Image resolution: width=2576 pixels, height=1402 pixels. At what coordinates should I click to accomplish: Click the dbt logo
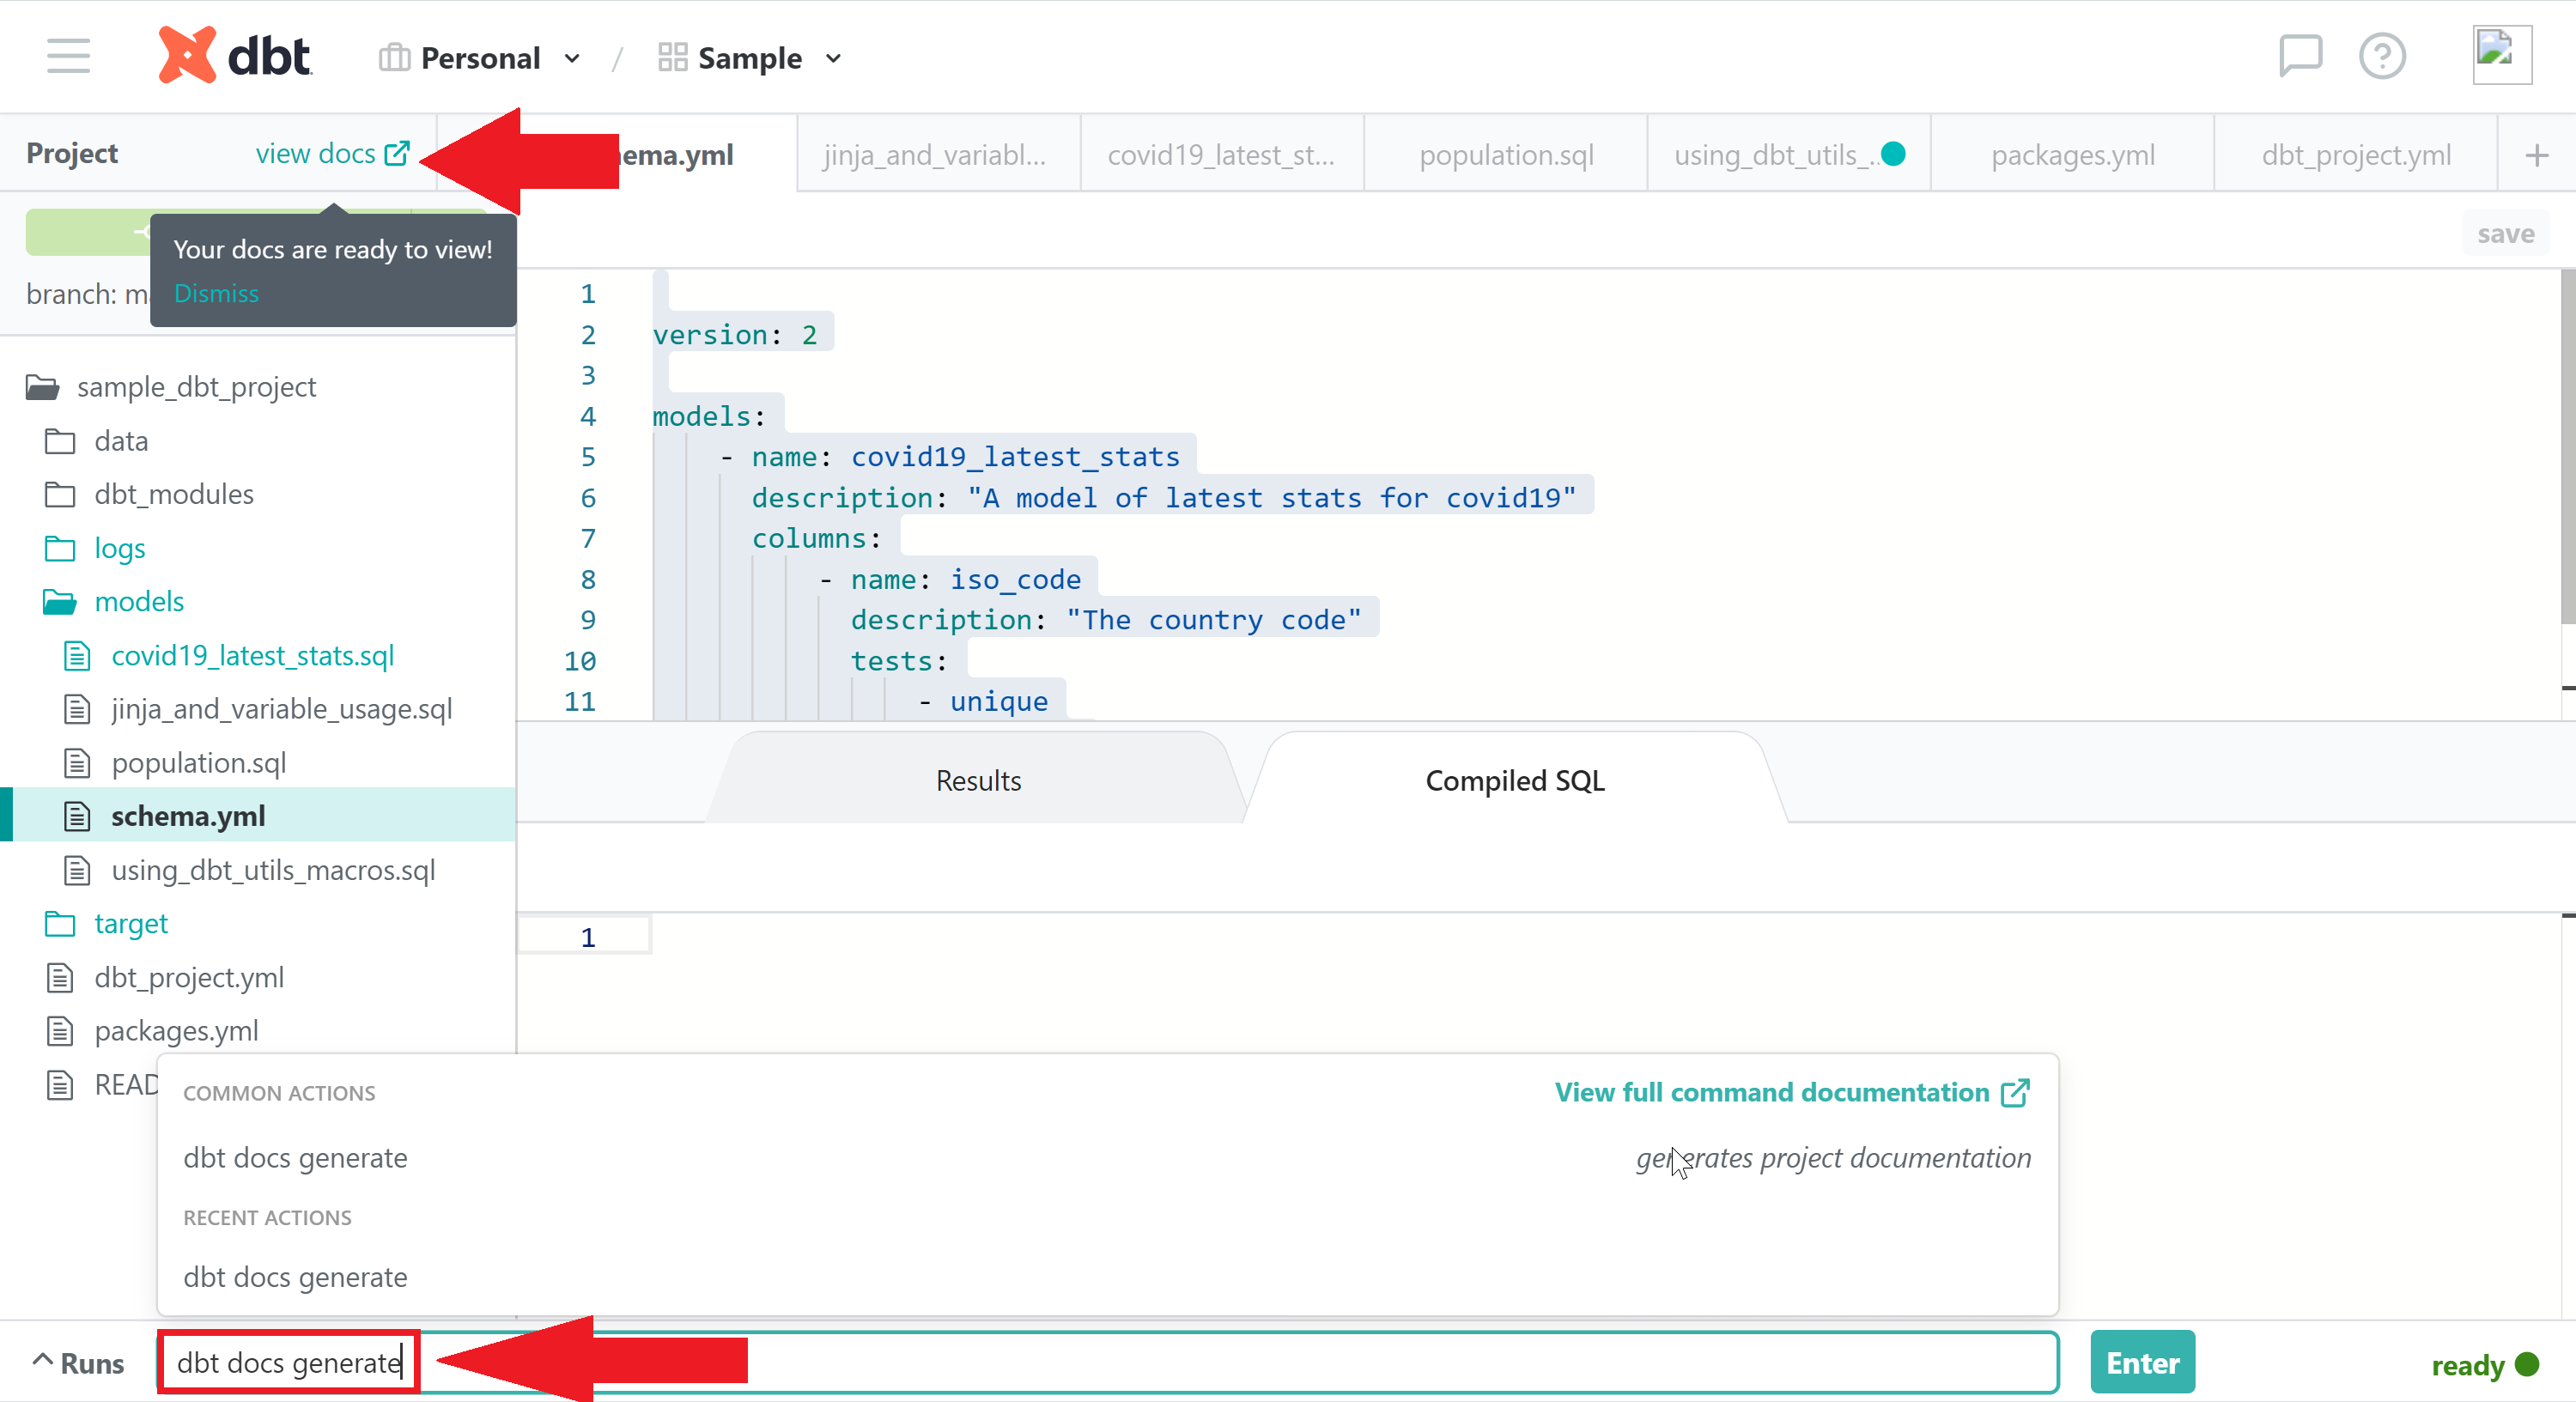(236, 56)
